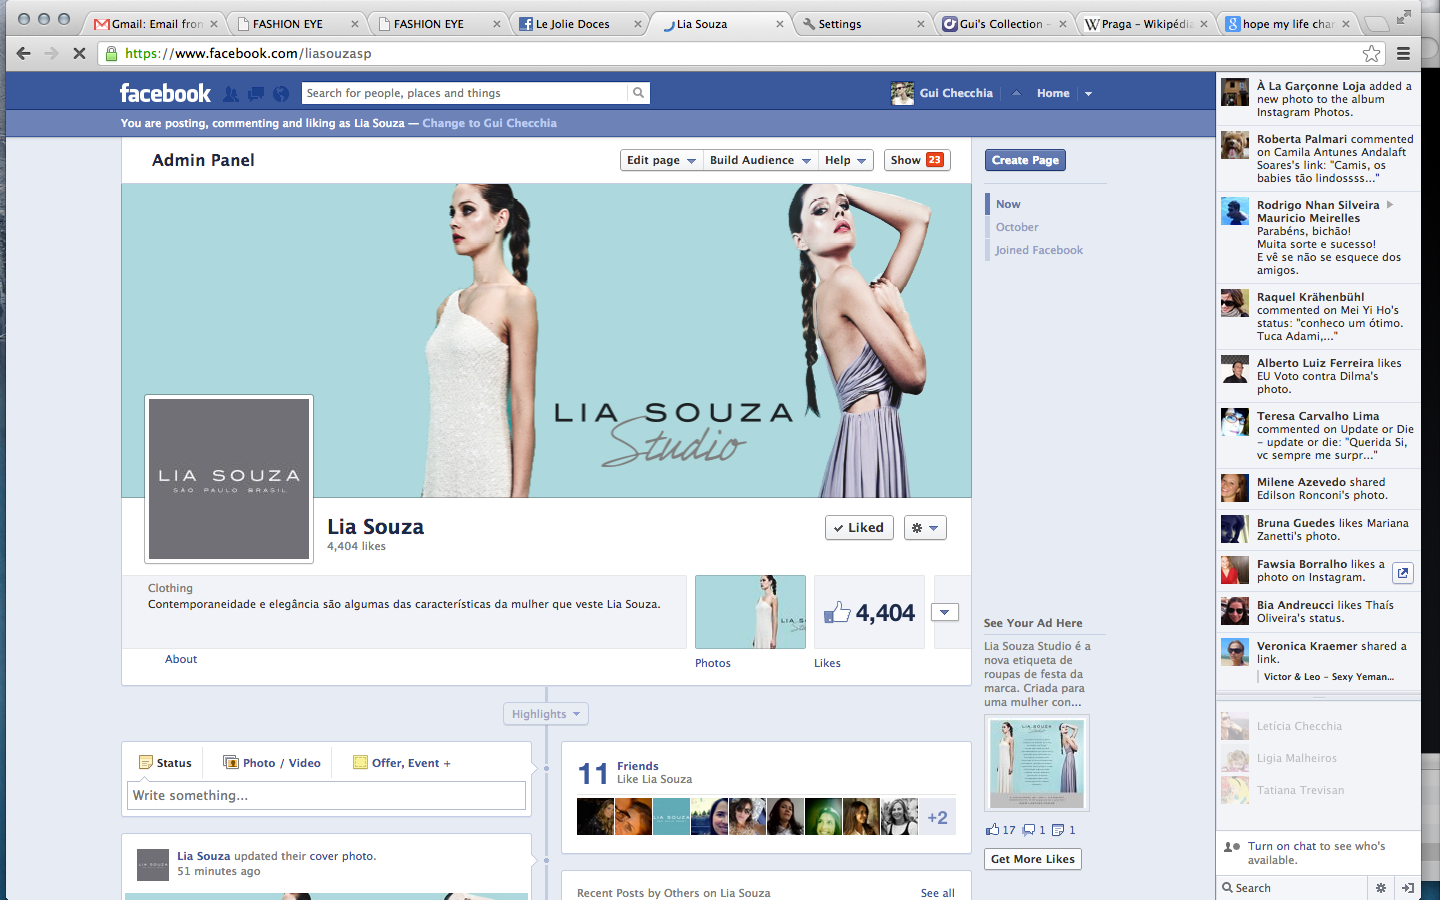This screenshot has height=900, width=1440.
Task: Open notifications globe icon
Action: (281, 93)
